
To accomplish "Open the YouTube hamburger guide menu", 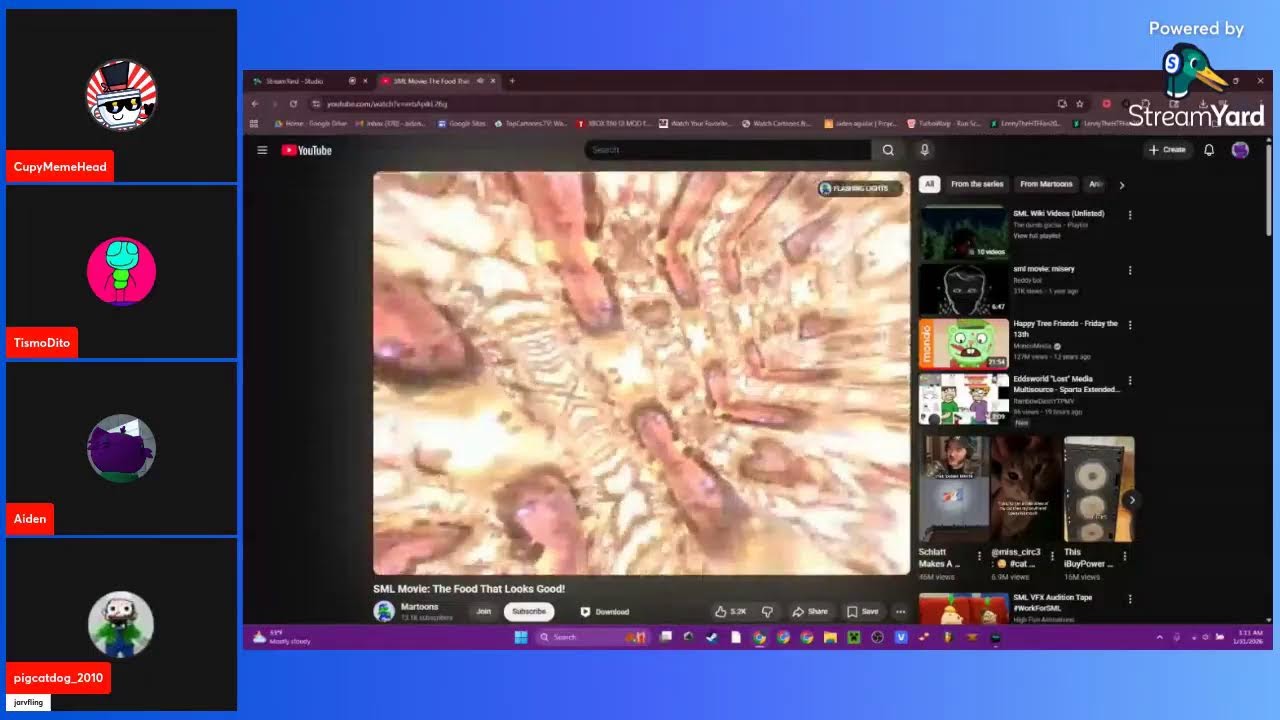I will (x=262, y=150).
